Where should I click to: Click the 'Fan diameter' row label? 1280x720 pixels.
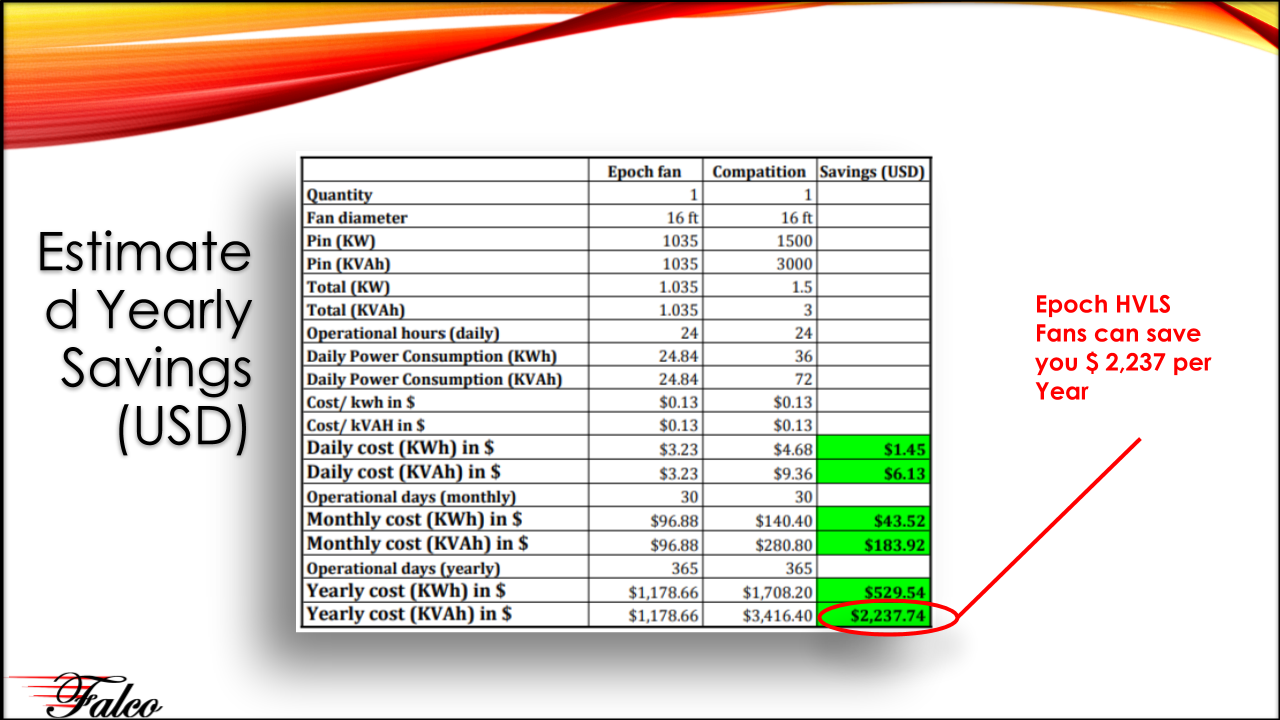(x=357, y=218)
